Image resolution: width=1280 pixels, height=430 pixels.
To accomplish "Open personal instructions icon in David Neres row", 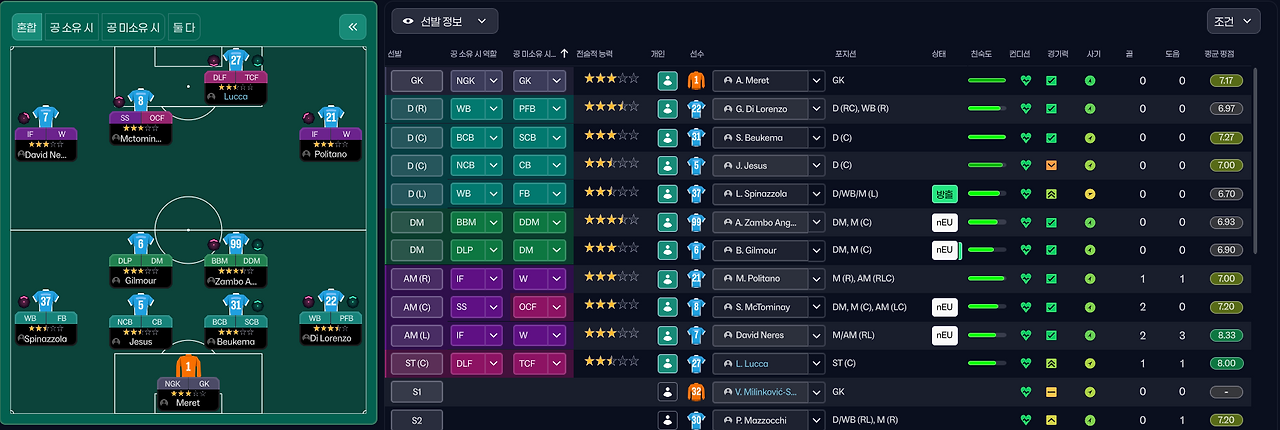I will (667, 335).
